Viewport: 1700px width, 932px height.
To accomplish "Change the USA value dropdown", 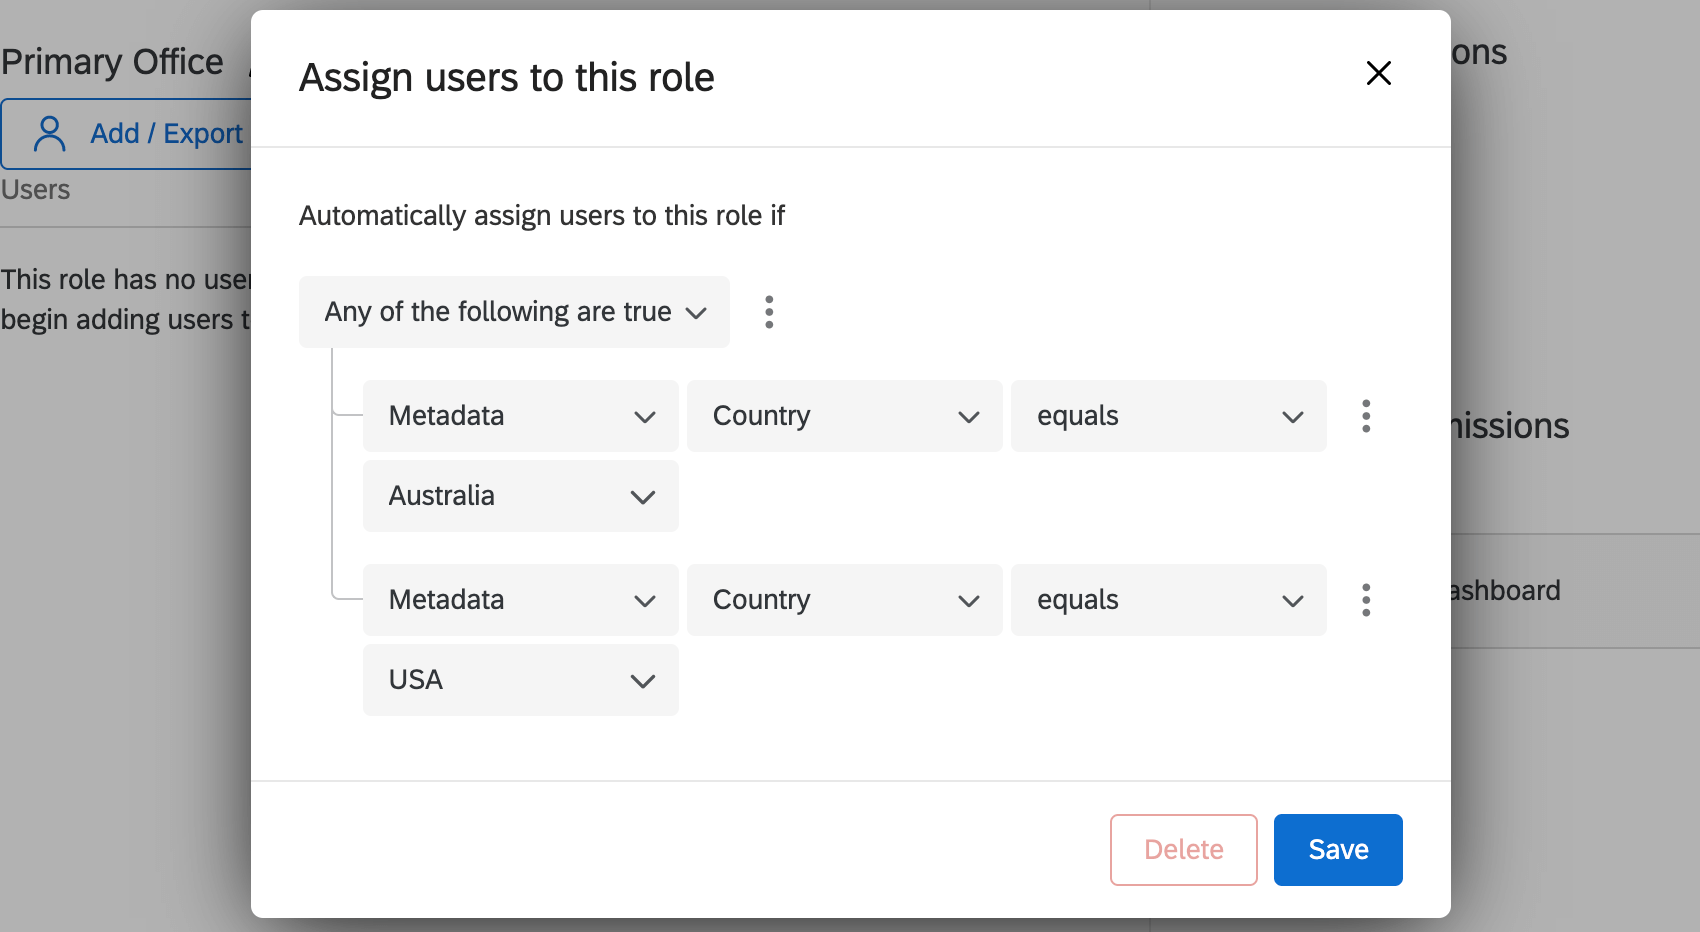I will point(520,680).
